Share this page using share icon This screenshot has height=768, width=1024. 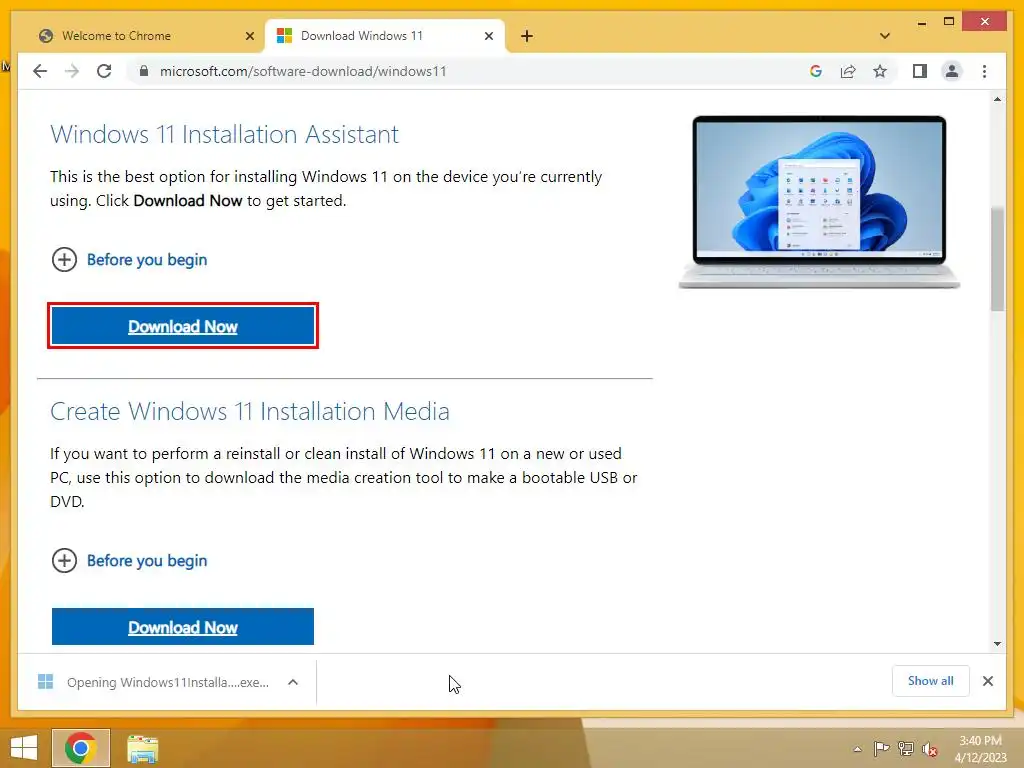(x=848, y=71)
